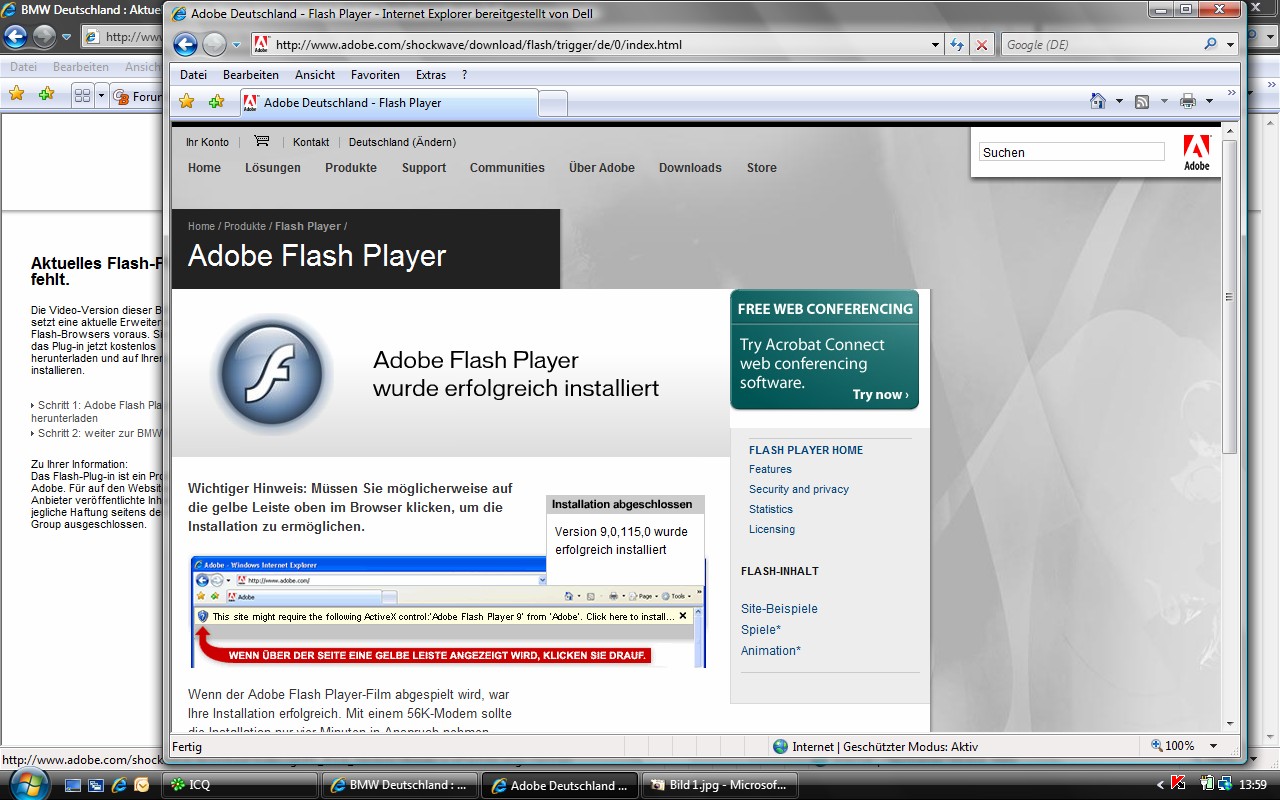
Task: Open a new blank tab
Action: (x=553, y=103)
